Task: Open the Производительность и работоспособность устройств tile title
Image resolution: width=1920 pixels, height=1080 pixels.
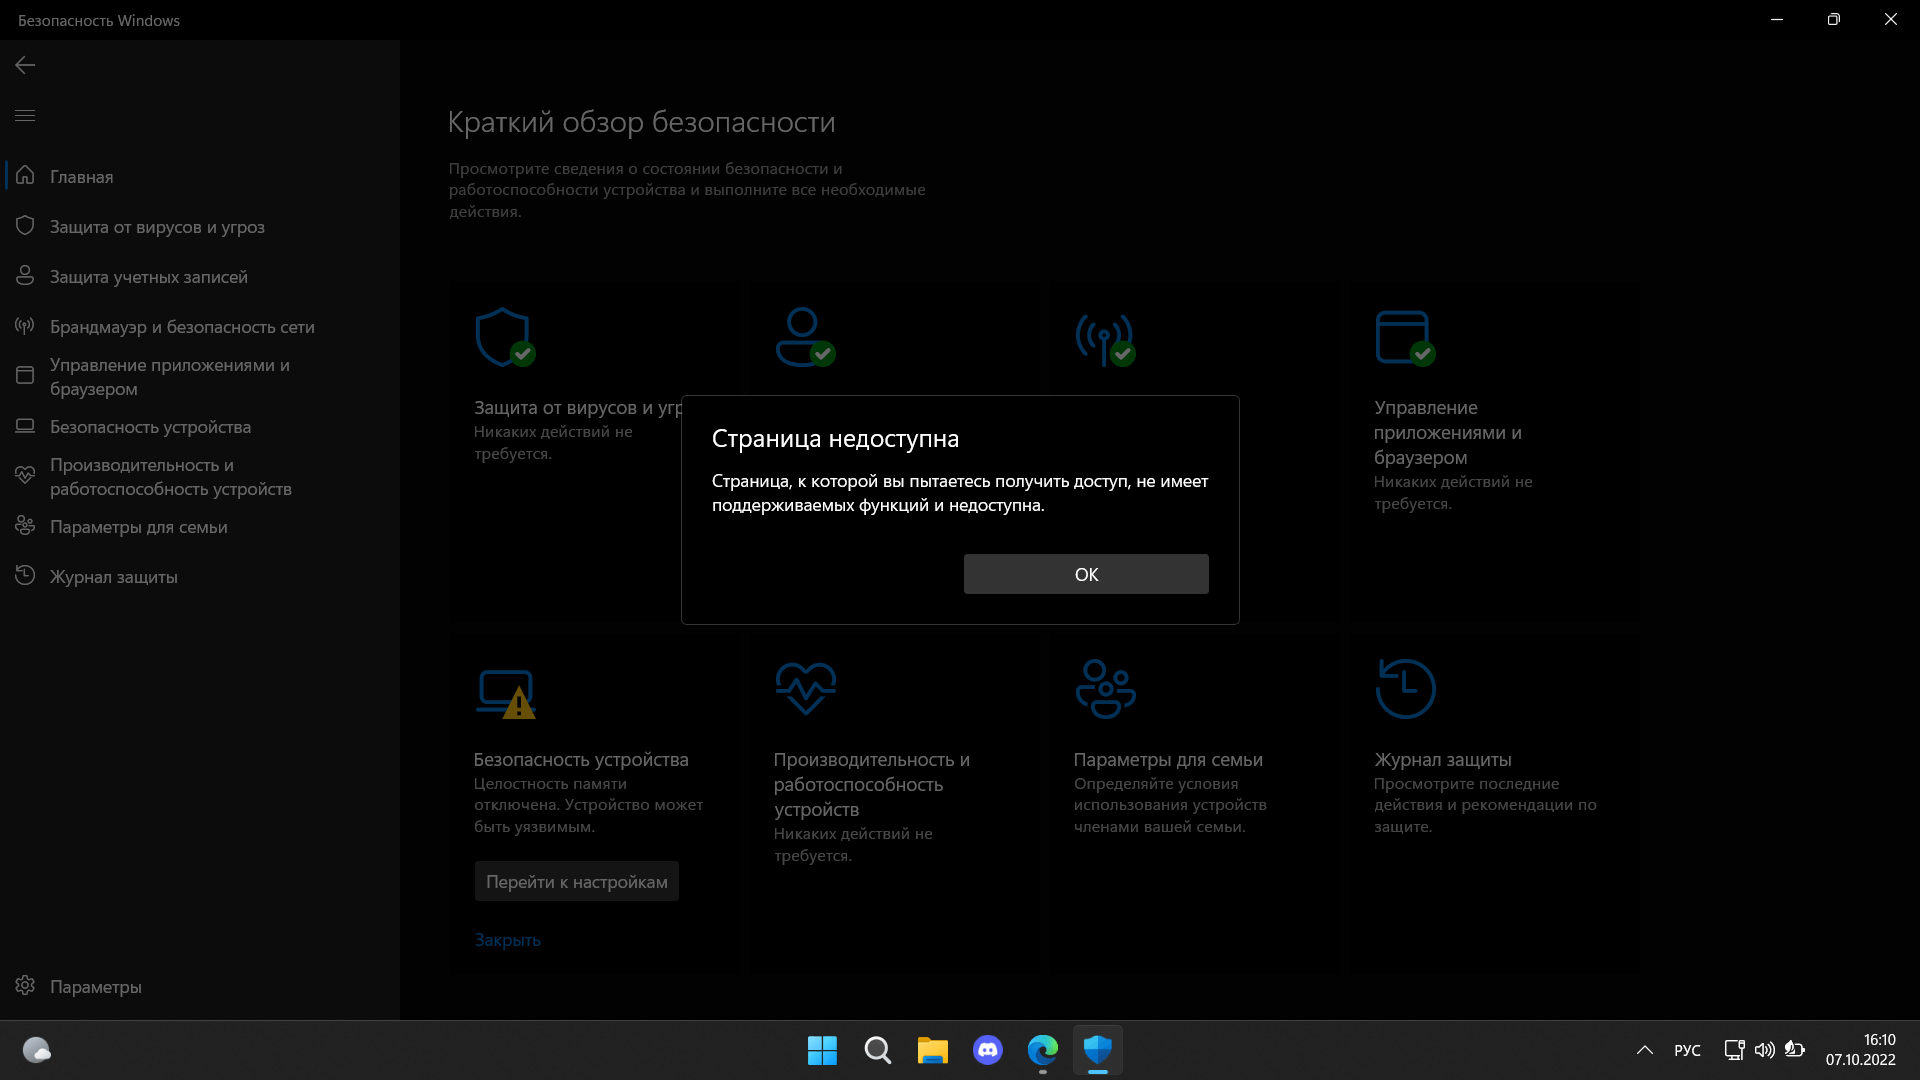Action: pos(871,784)
